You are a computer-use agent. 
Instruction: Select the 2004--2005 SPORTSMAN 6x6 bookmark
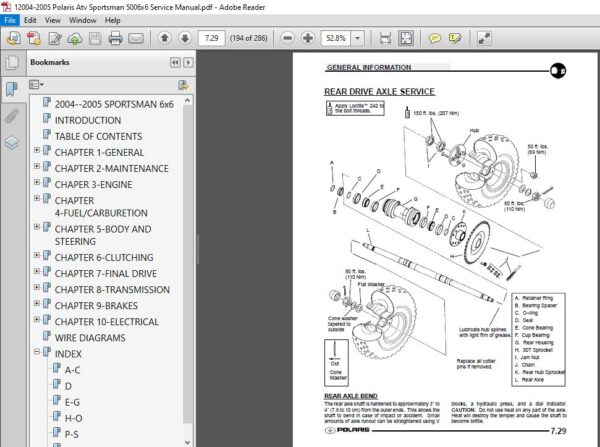click(114, 104)
